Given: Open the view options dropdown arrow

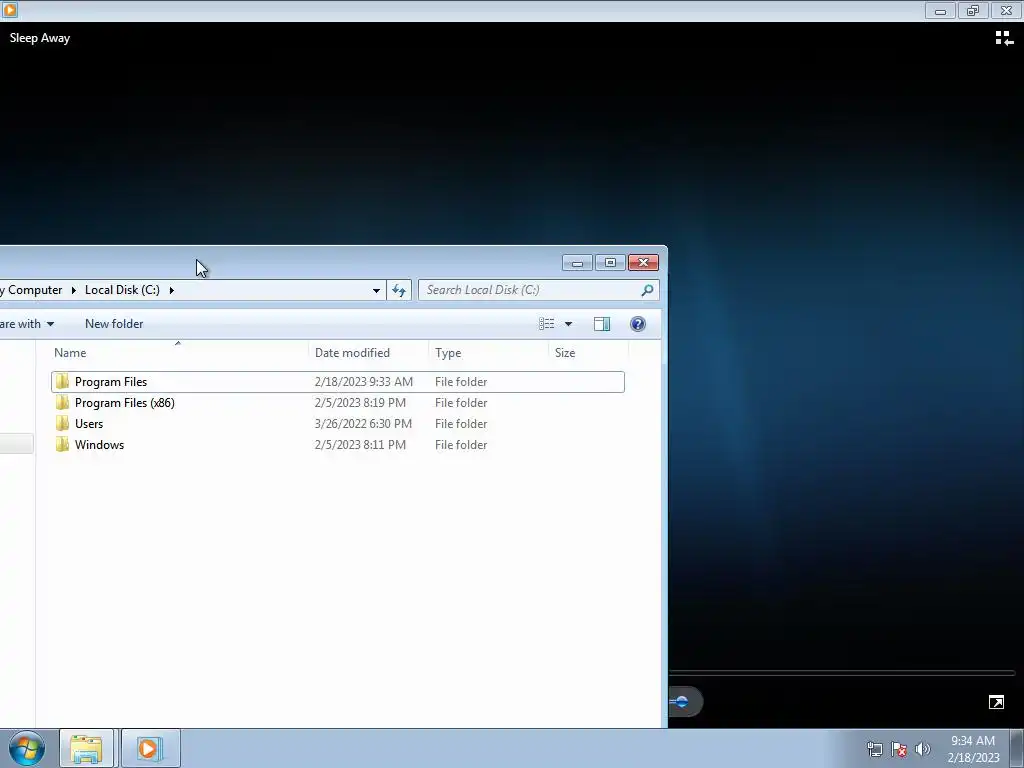Looking at the screenshot, I should pos(568,324).
